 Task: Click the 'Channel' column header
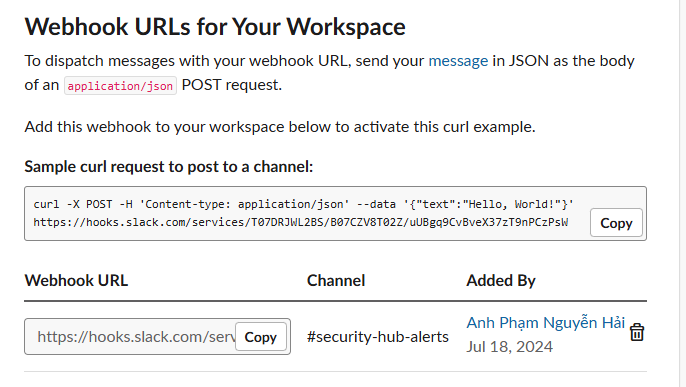coord(336,280)
